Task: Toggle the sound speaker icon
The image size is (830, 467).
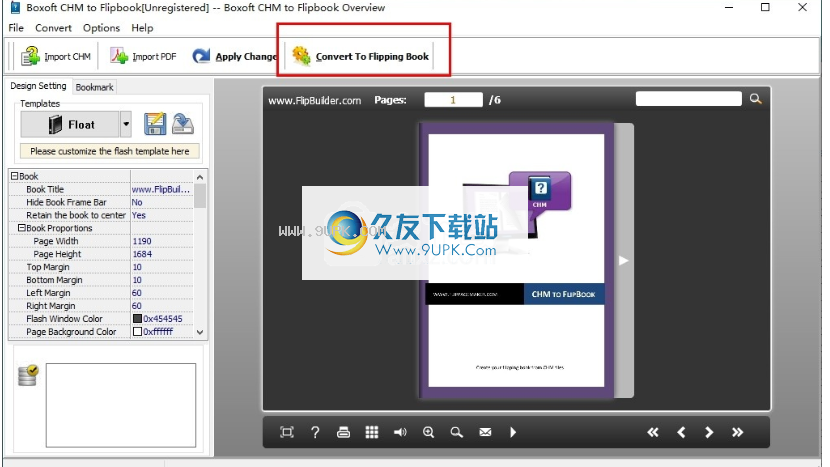Action: click(x=400, y=432)
